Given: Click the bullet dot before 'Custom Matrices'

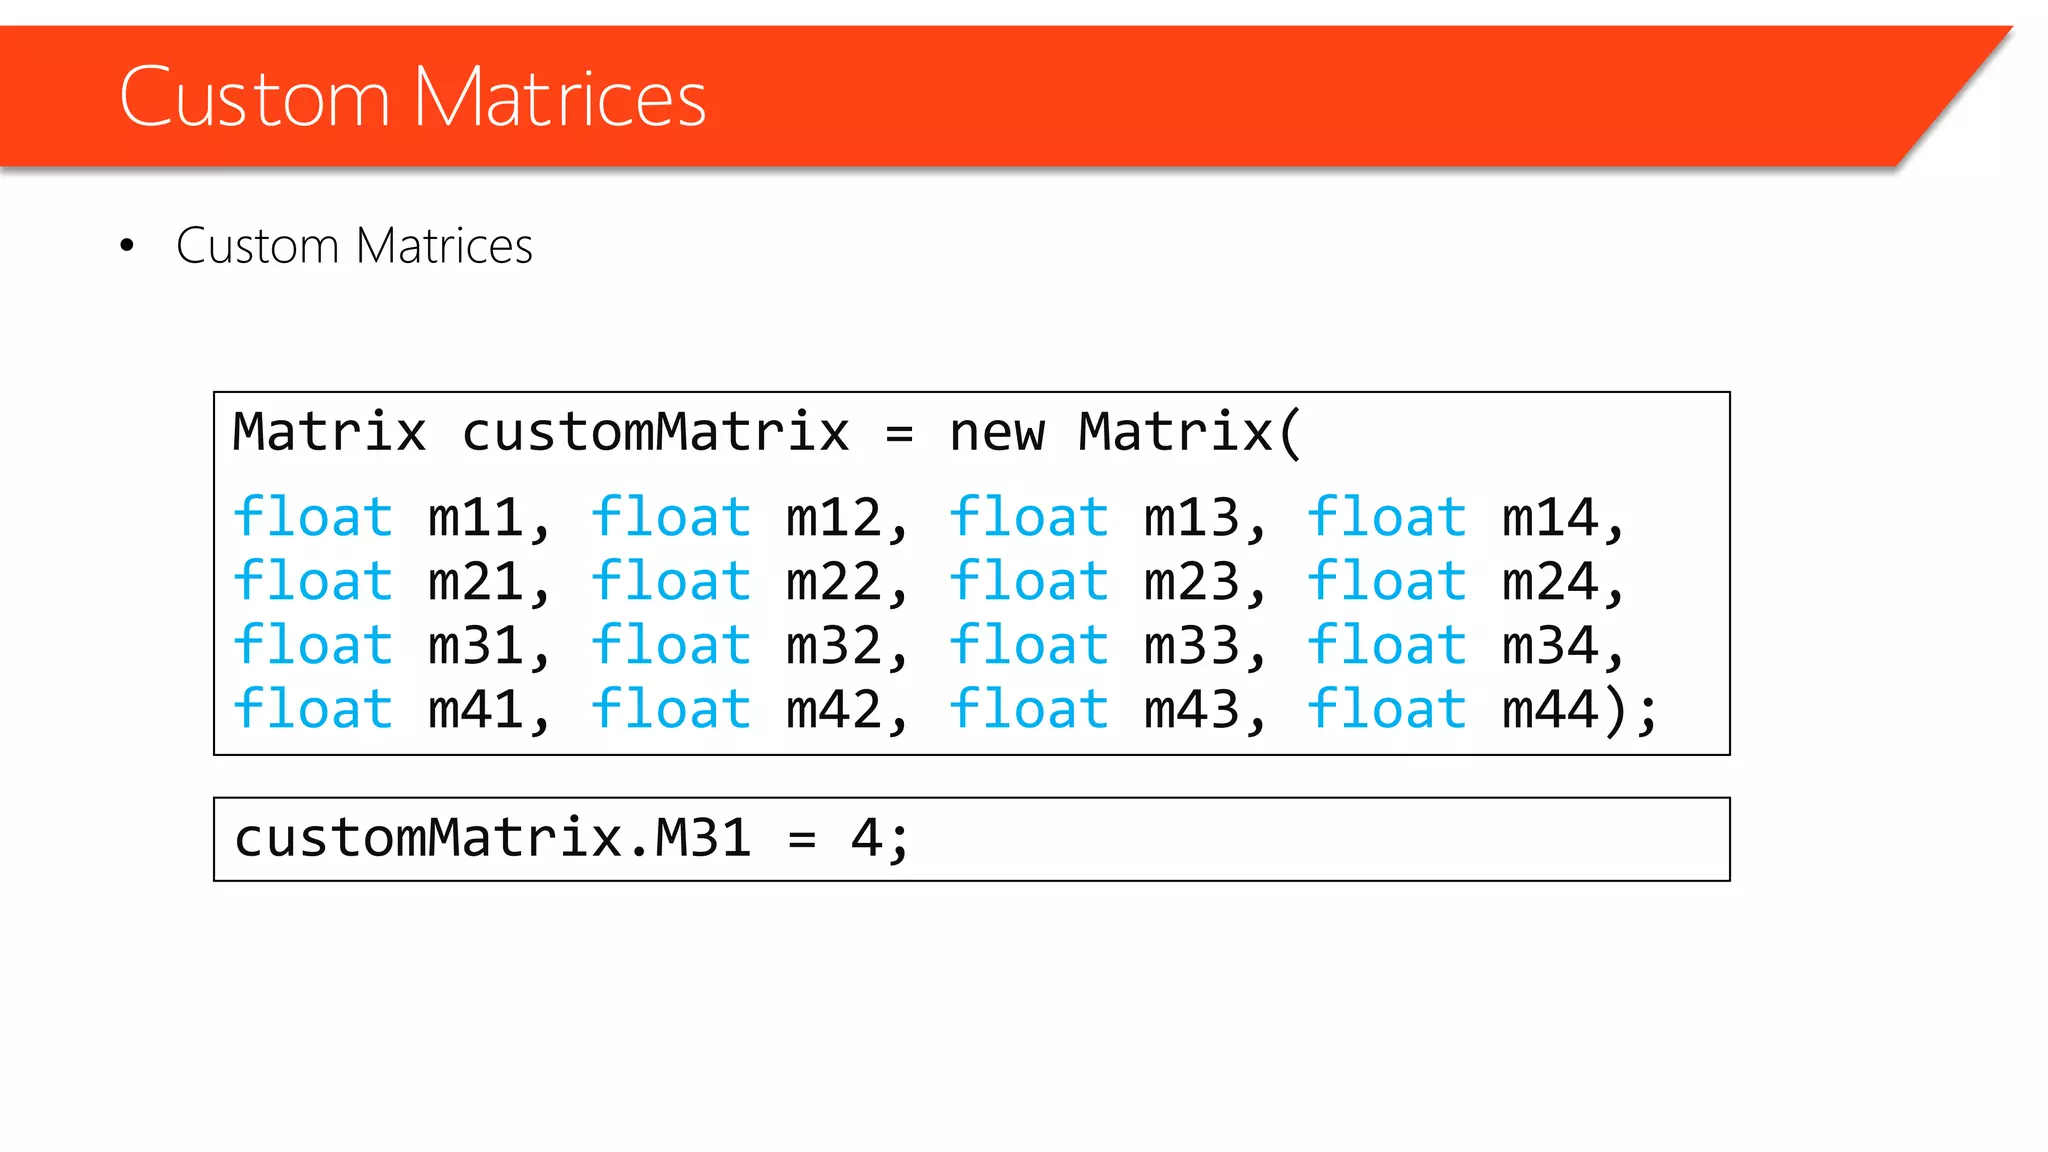Looking at the screenshot, I should coord(126,245).
